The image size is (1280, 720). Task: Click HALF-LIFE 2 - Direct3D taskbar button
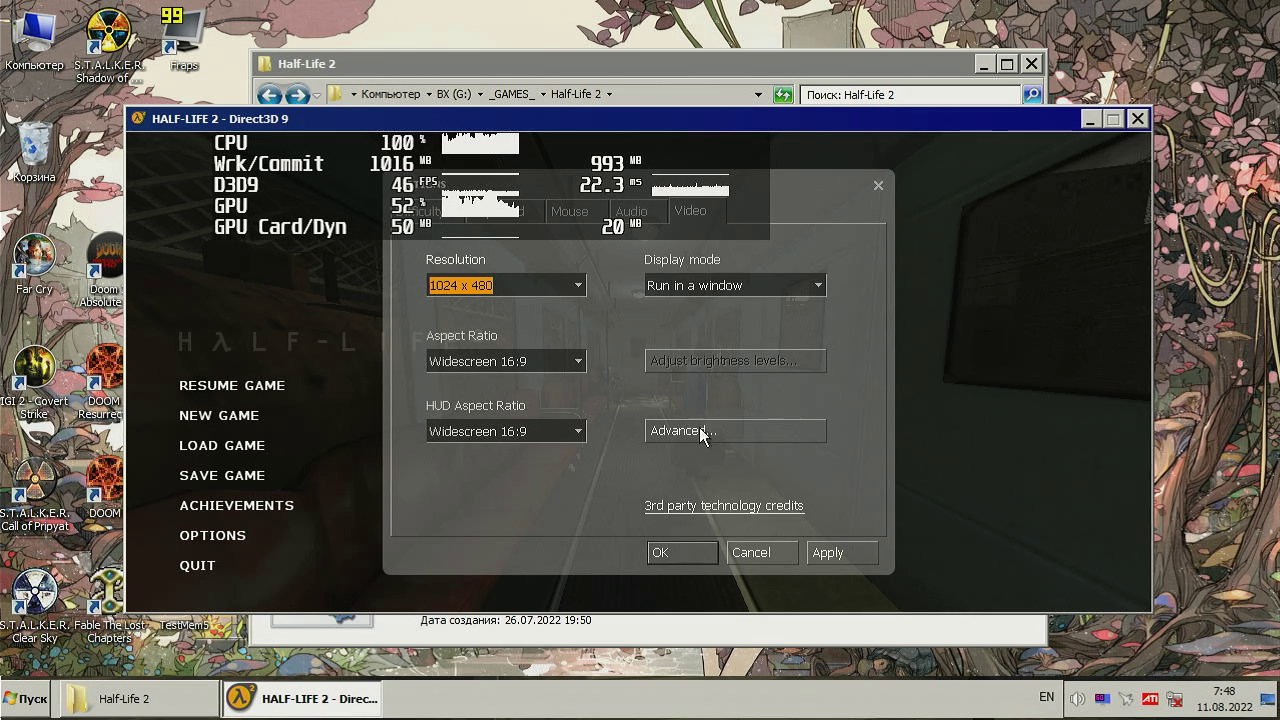pyautogui.click(x=303, y=699)
